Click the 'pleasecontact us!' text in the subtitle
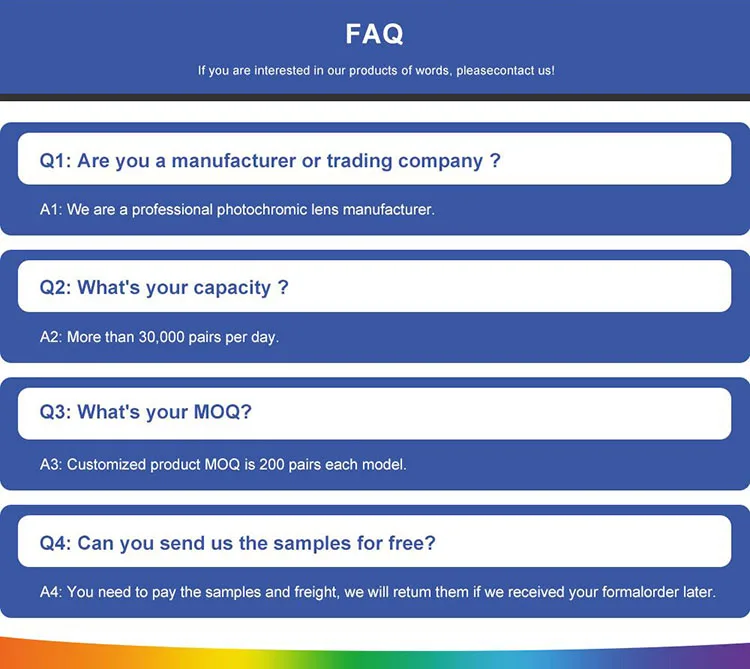750x669 pixels. (x=505, y=71)
